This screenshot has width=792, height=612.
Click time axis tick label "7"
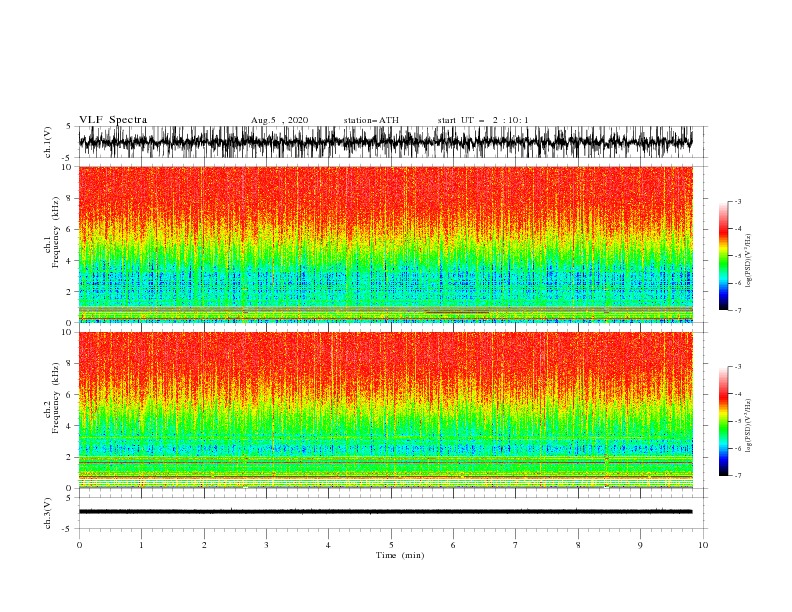click(x=516, y=545)
